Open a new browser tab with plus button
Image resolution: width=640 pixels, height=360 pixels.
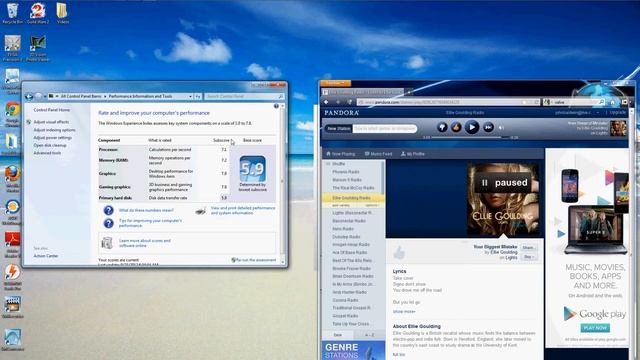pyautogui.click(x=409, y=92)
